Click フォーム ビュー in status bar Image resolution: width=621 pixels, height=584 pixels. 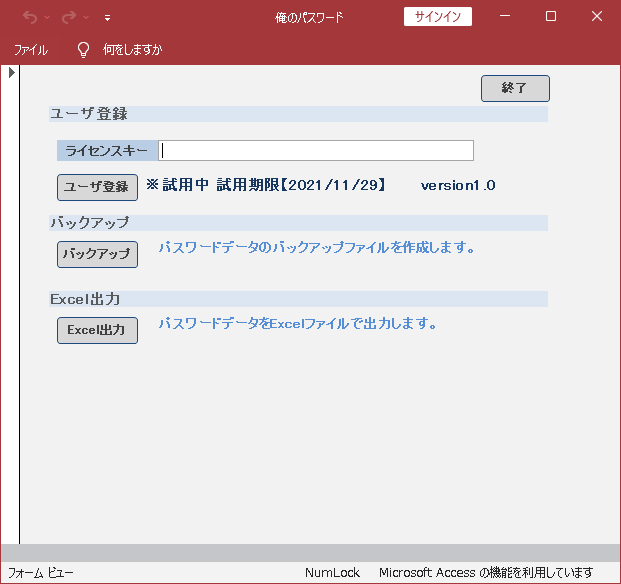(x=41, y=573)
